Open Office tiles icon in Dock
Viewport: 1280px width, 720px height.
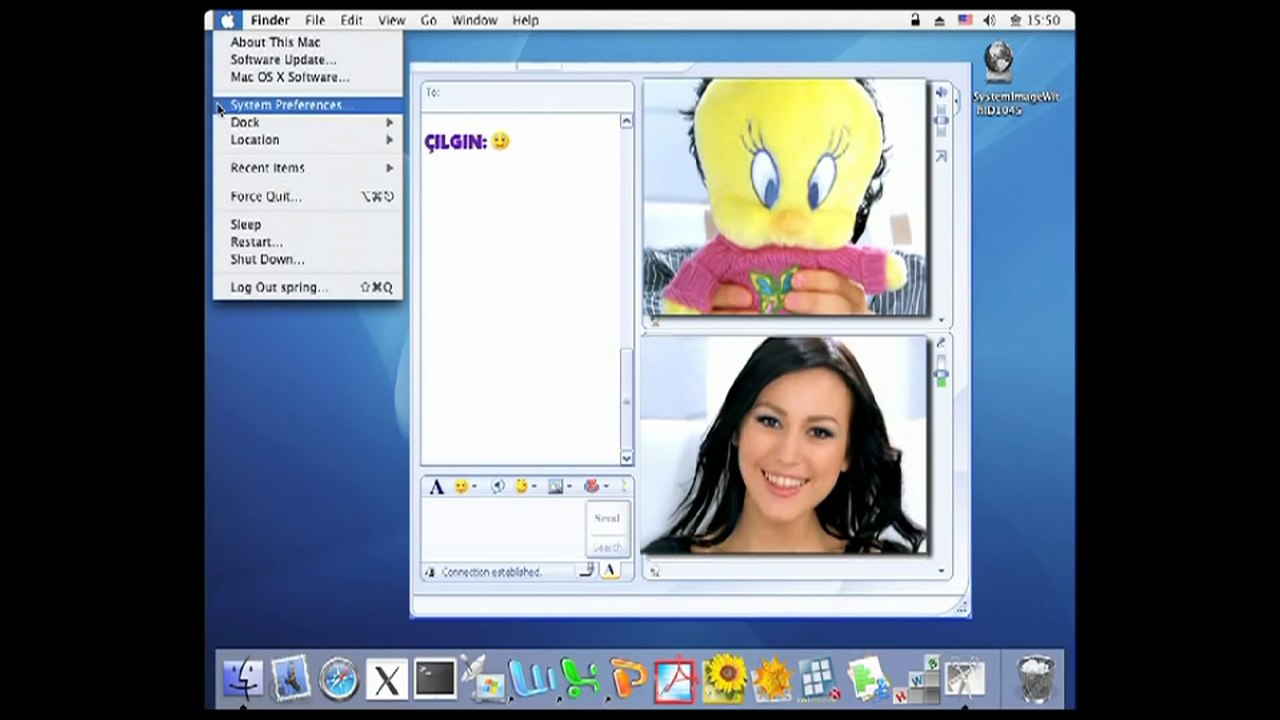917,679
